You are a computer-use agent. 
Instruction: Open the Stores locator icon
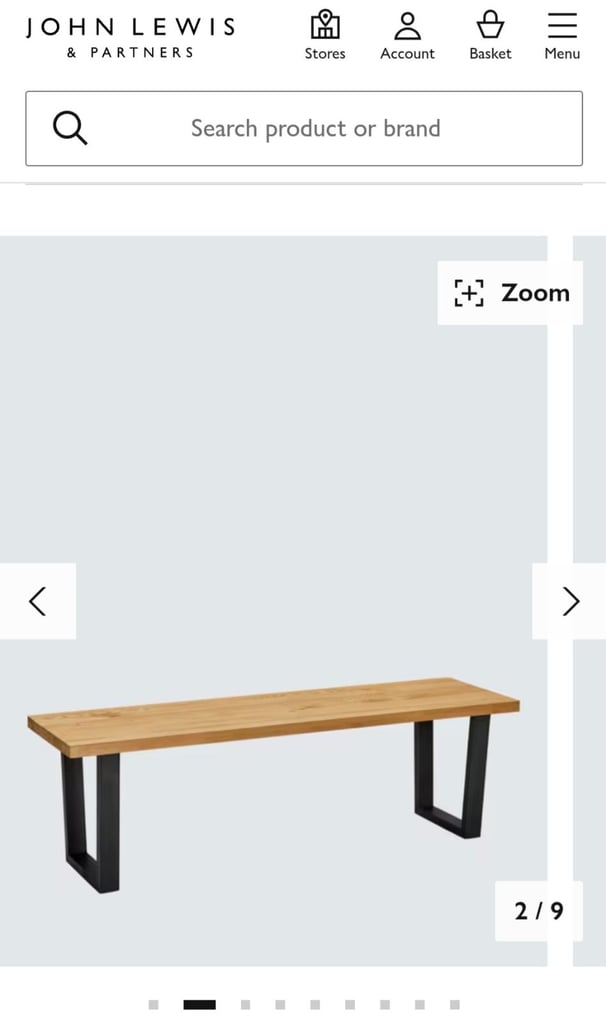[325, 36]
